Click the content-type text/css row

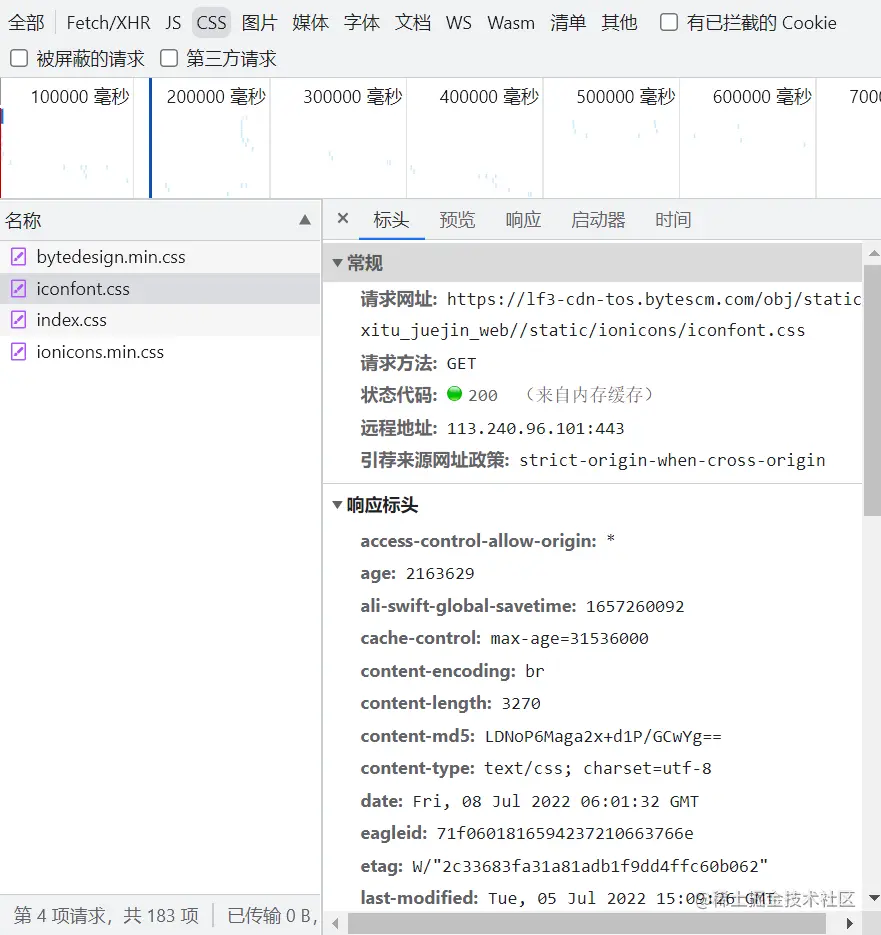(x=536, y=768)
